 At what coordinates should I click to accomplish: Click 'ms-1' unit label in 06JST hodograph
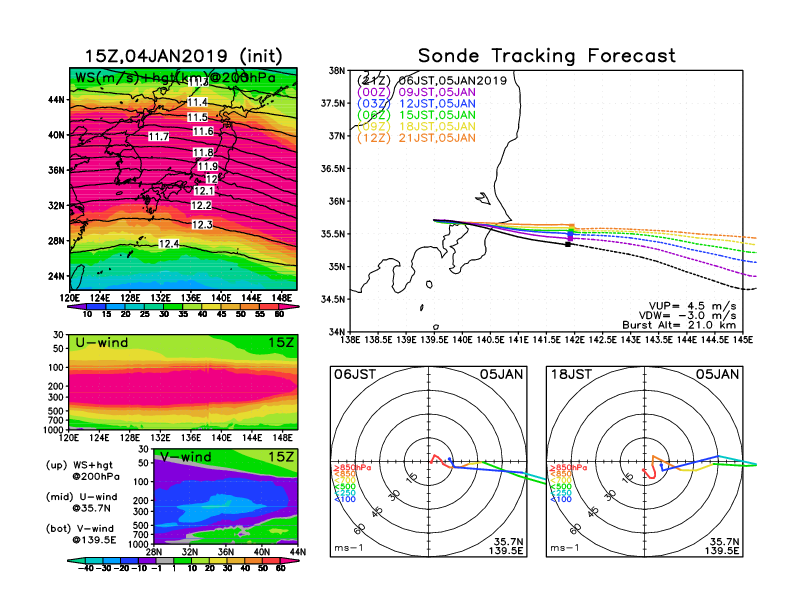[349, 548]
